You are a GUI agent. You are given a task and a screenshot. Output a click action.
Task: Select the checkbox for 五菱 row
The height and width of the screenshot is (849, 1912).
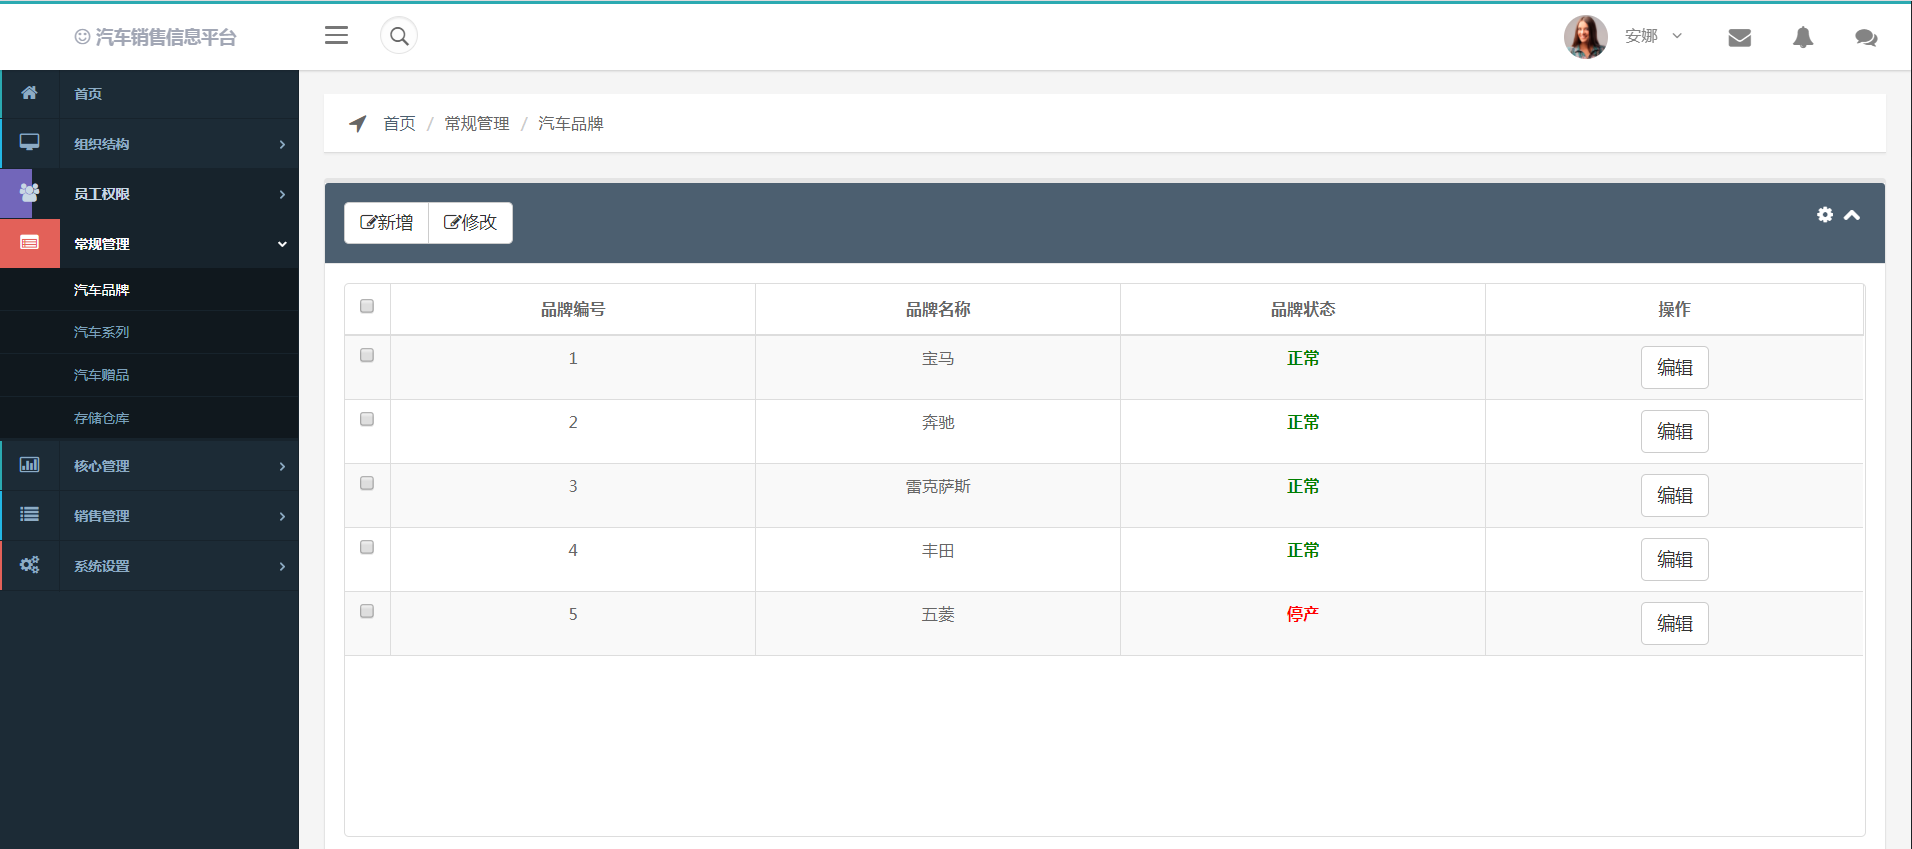point(367,611)
